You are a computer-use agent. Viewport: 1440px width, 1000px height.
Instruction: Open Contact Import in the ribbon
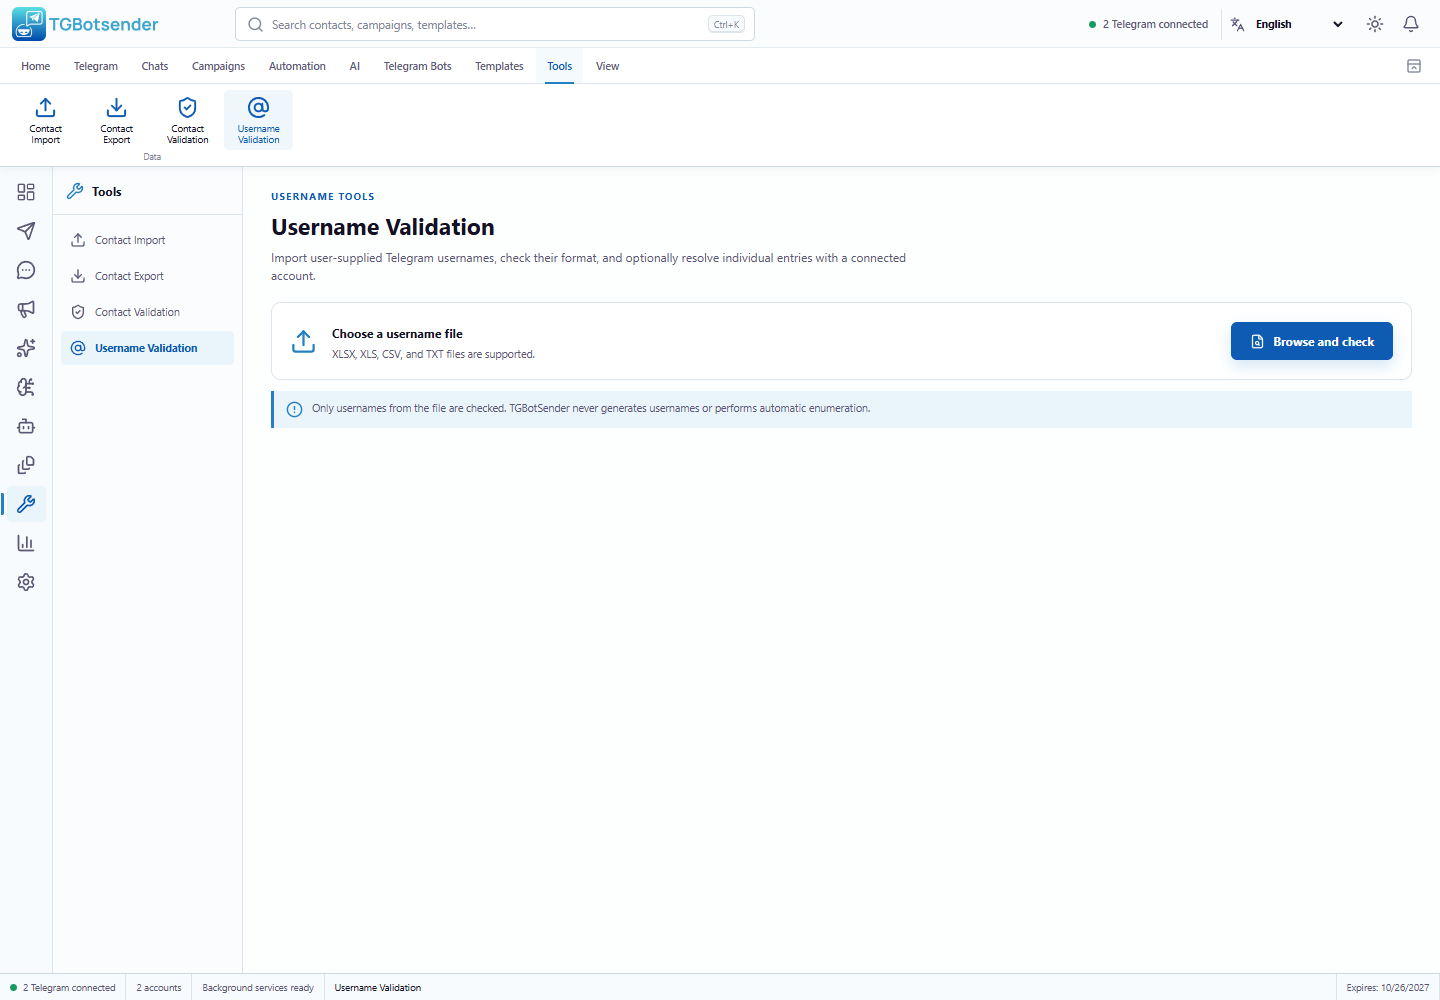pos(46,120)
